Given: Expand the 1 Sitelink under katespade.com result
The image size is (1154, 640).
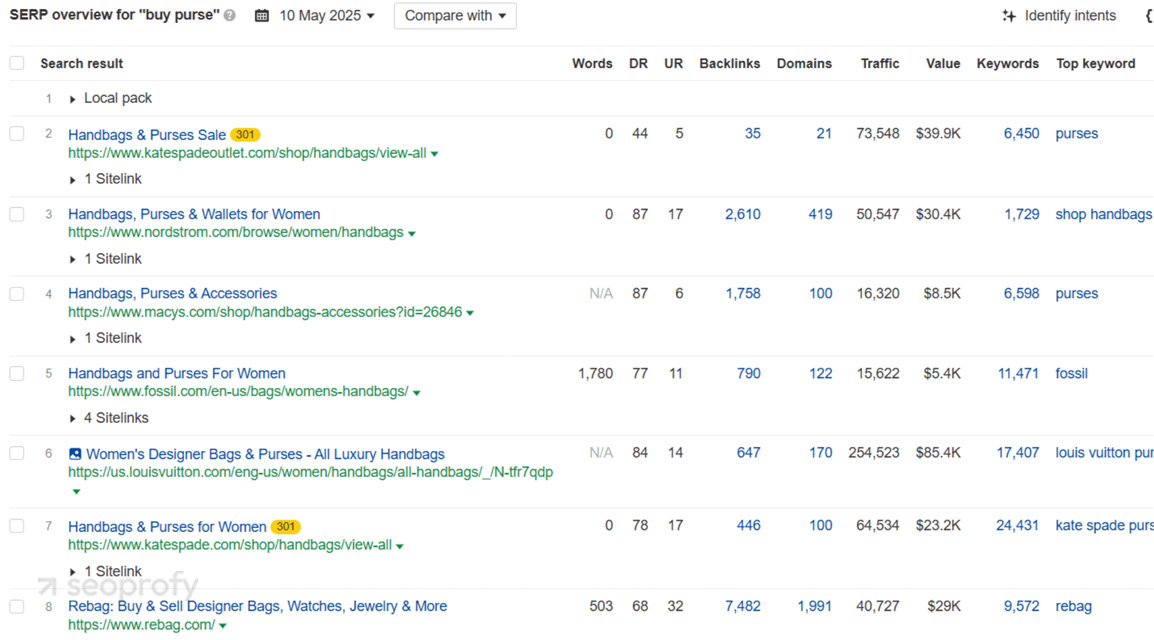Looking at the screenshot, I should click(72, 572).
